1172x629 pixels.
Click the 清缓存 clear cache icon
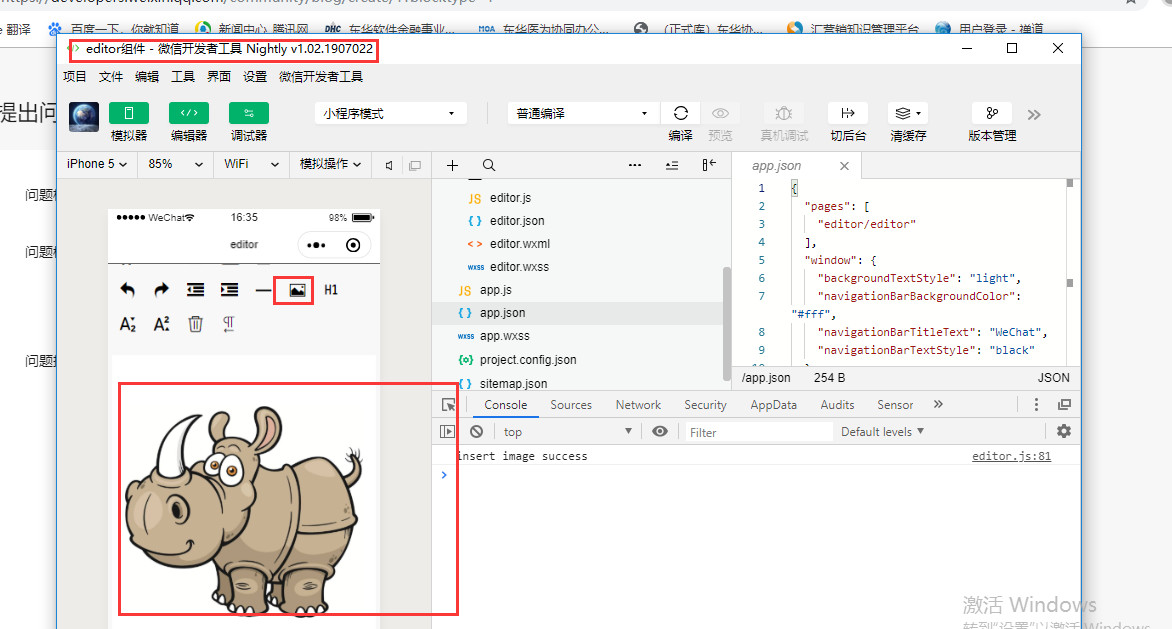click(x=907, y=113)
